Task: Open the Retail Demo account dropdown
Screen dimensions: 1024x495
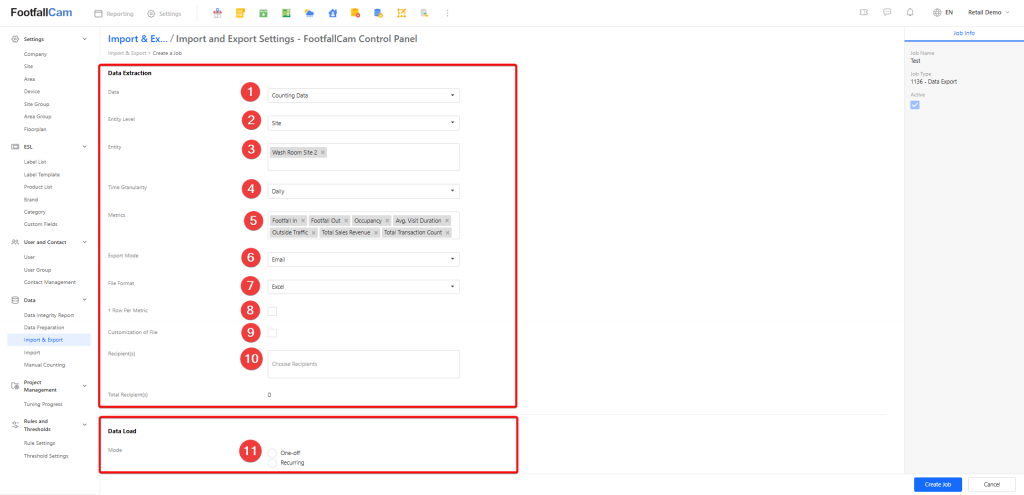Action: [x=988, y=12]
